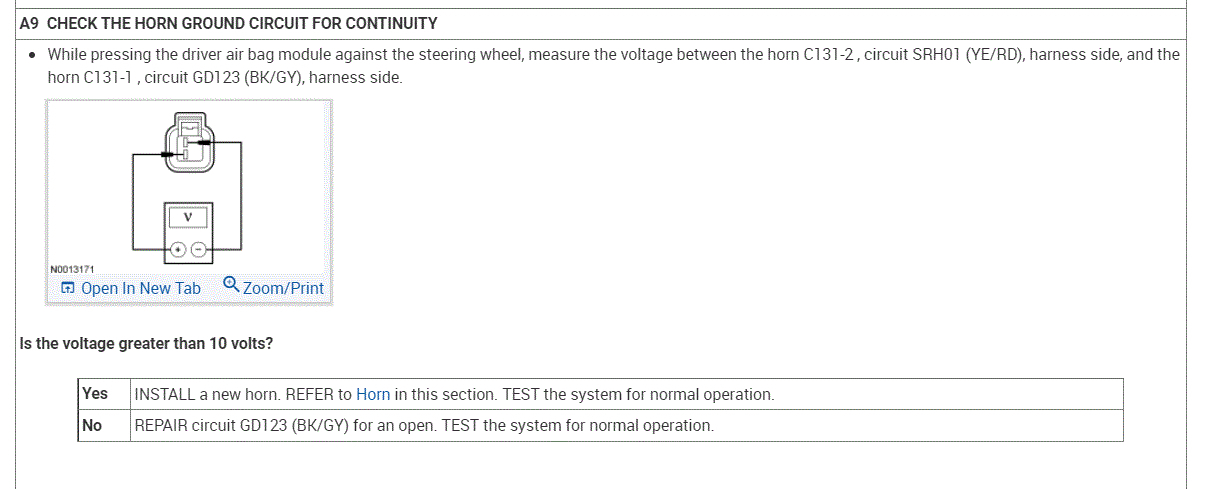This screenshot has width=1206, height=489.
Task: Click the bullet point before the instruction
Action: (33, 55)
